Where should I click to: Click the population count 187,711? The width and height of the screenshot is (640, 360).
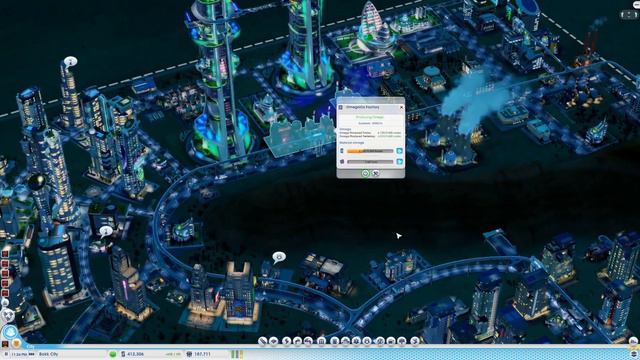202,354
